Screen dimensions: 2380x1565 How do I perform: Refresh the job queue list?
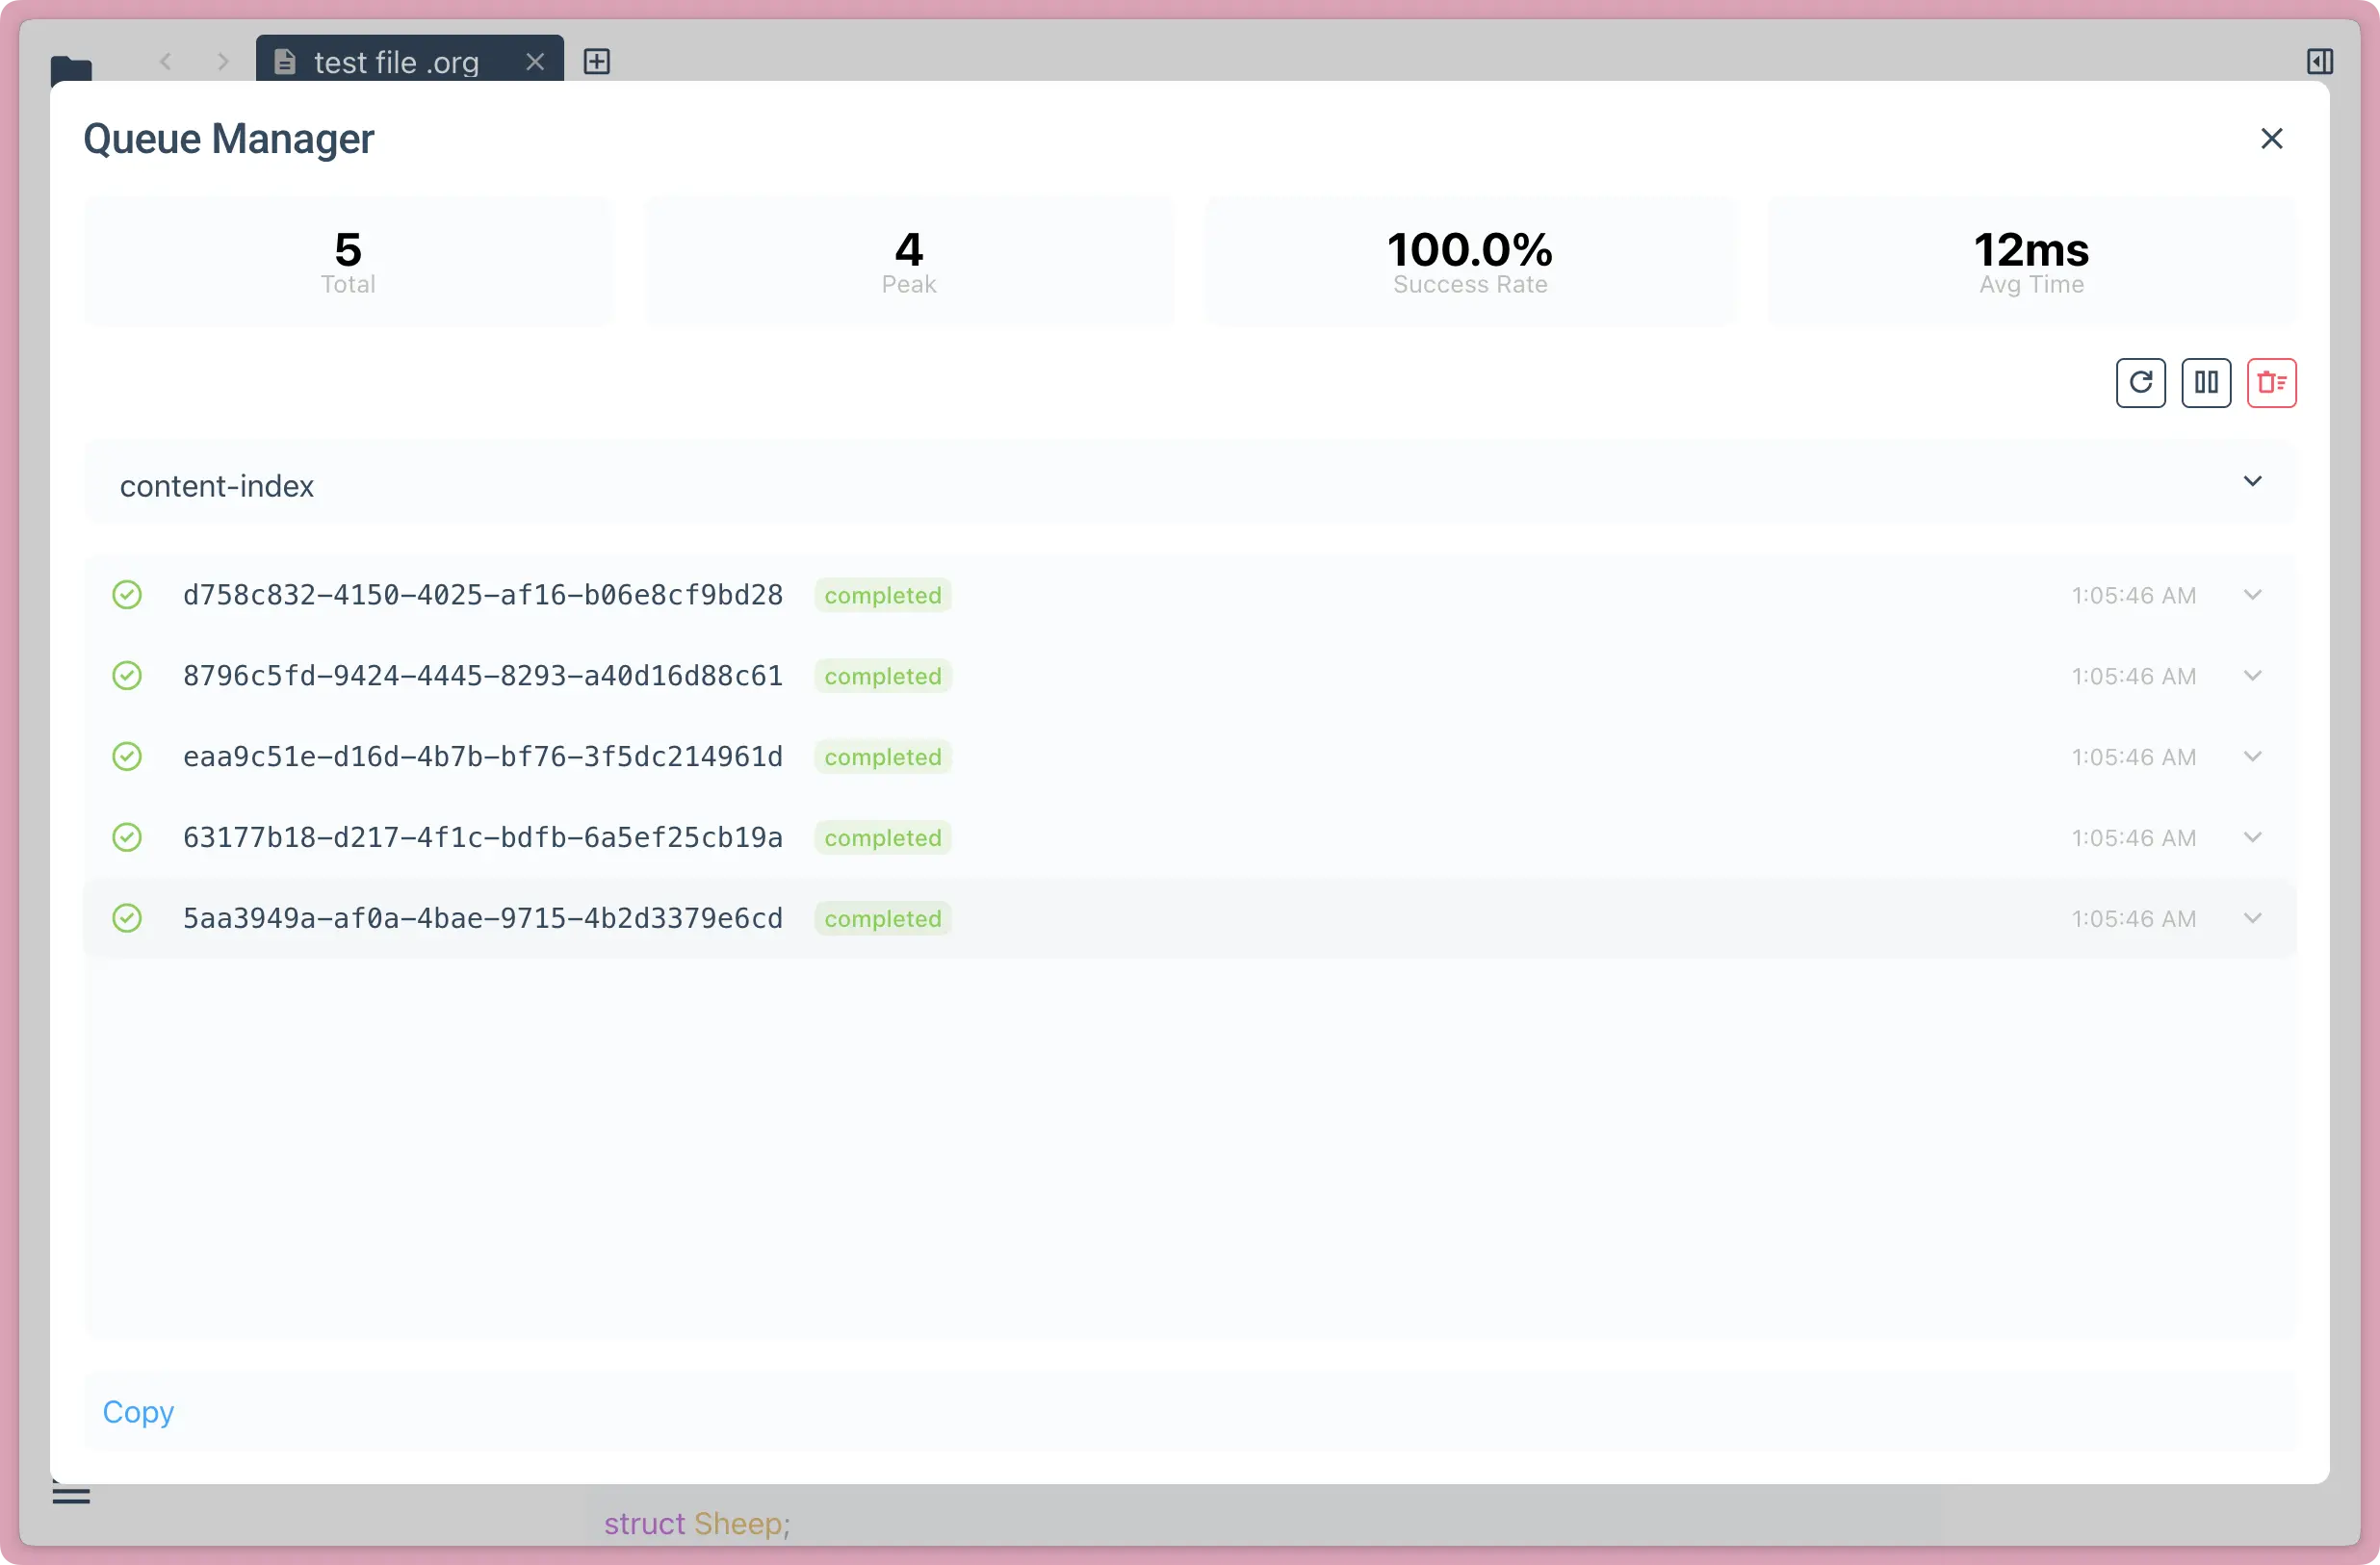point(2140,382)
